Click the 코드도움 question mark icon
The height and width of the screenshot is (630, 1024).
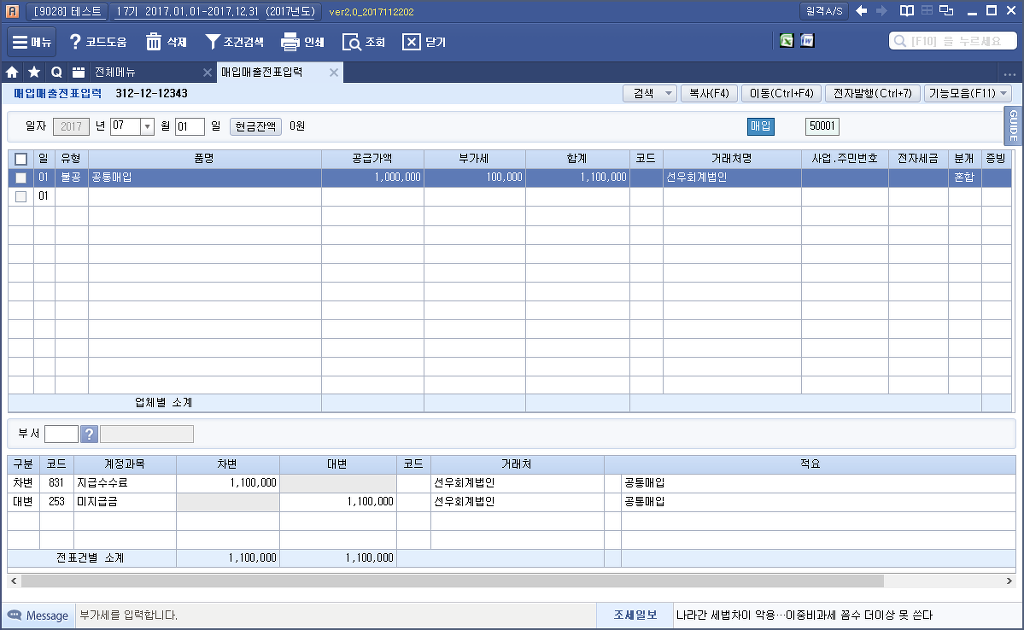tap(75, 42)
